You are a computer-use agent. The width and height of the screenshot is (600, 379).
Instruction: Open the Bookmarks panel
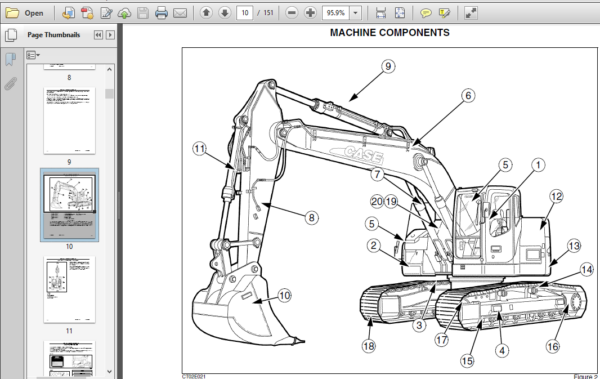(x=10, y=59)
